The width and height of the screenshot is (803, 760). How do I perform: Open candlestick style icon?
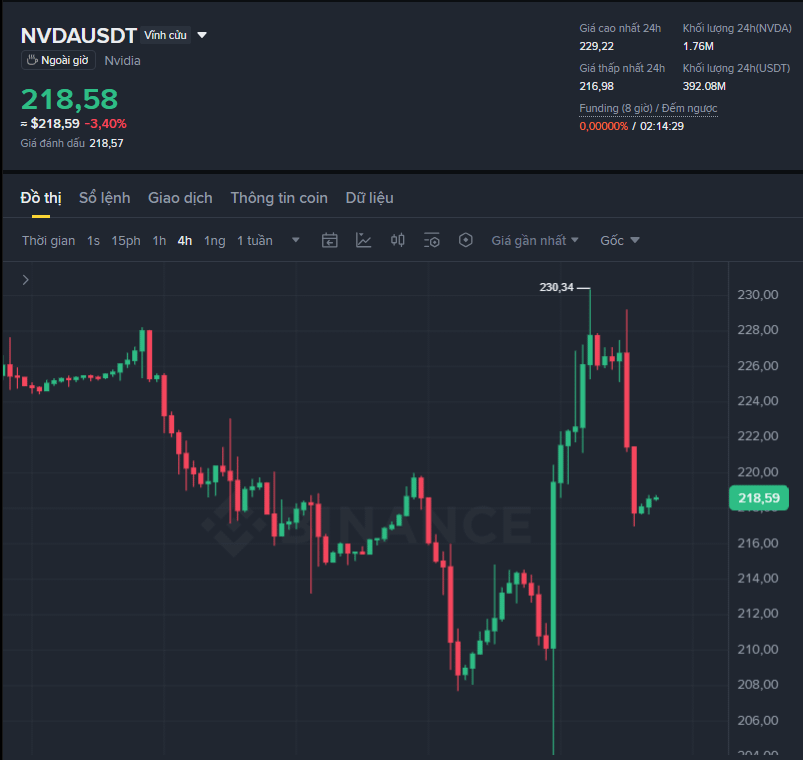pos(397,240)
